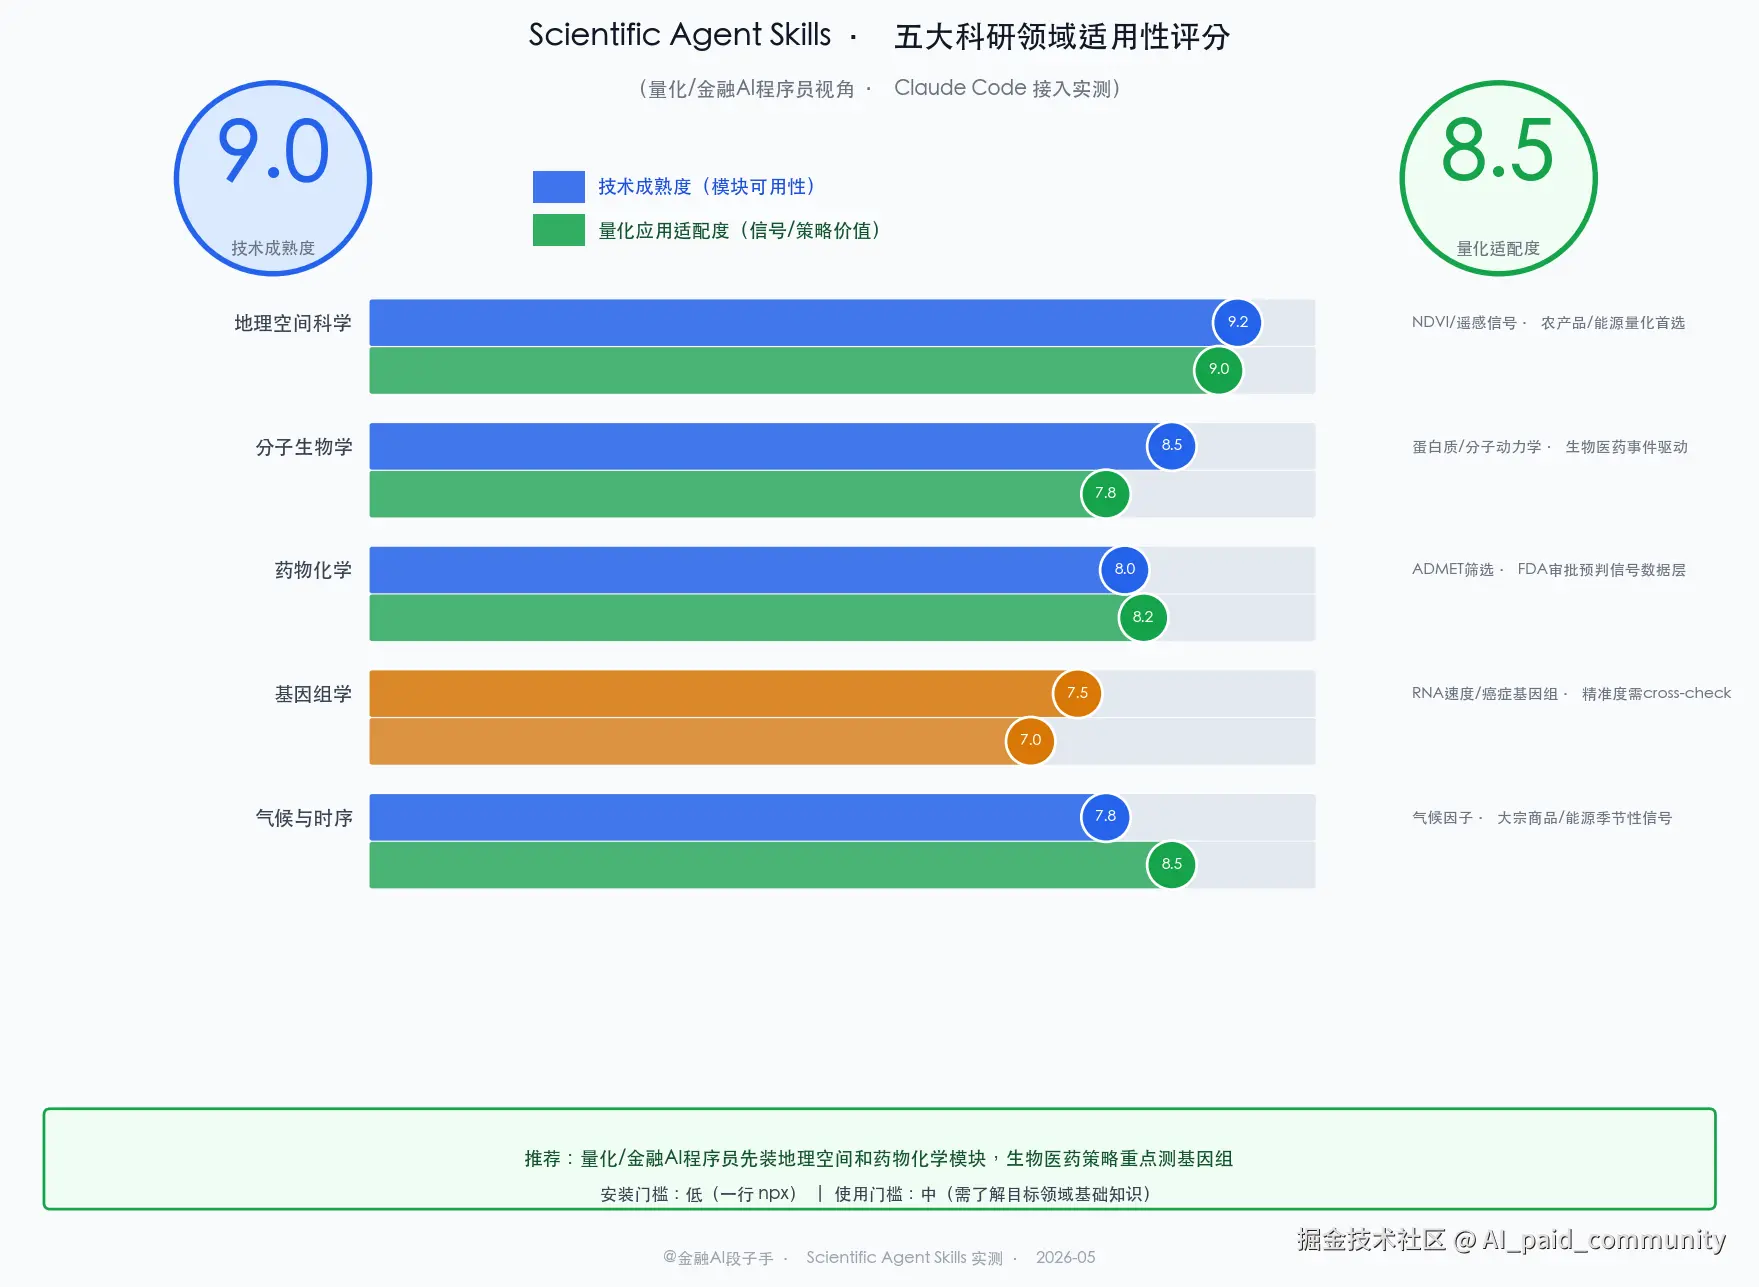
Task: Click the 气候与时序 row label
Action: click(304, 818)
